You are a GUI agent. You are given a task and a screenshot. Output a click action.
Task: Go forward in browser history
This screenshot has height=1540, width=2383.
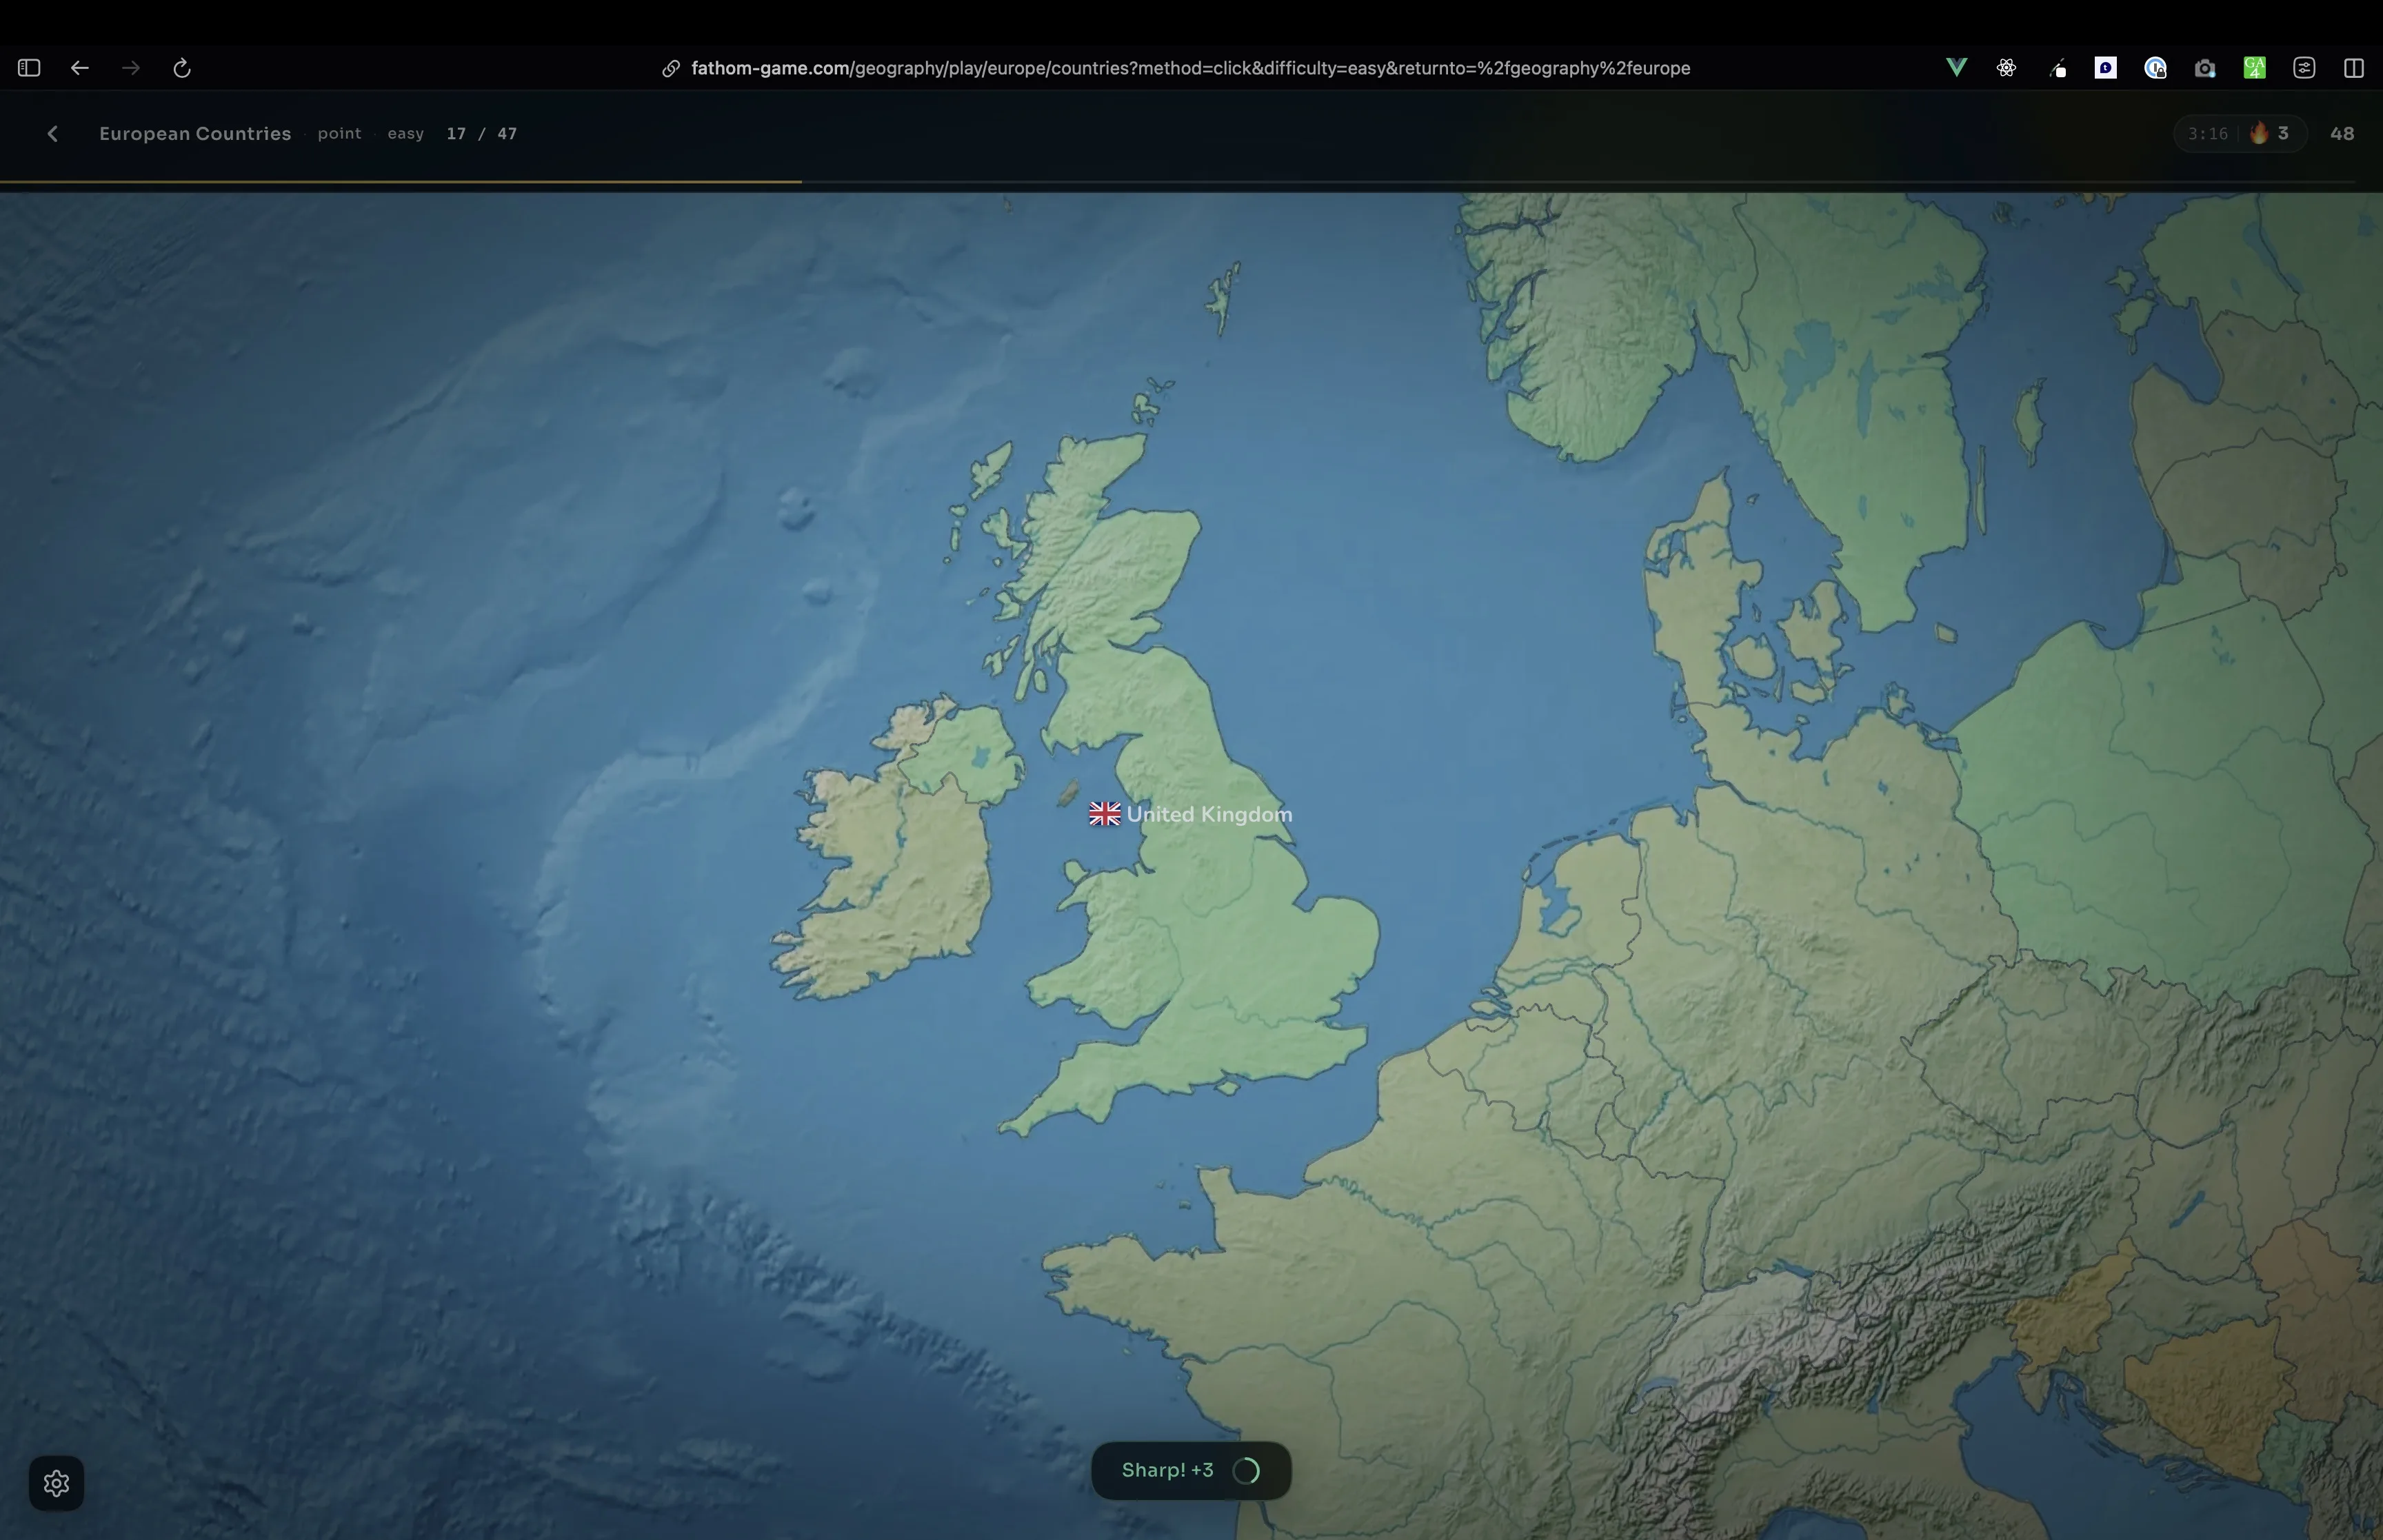[131, 68]
